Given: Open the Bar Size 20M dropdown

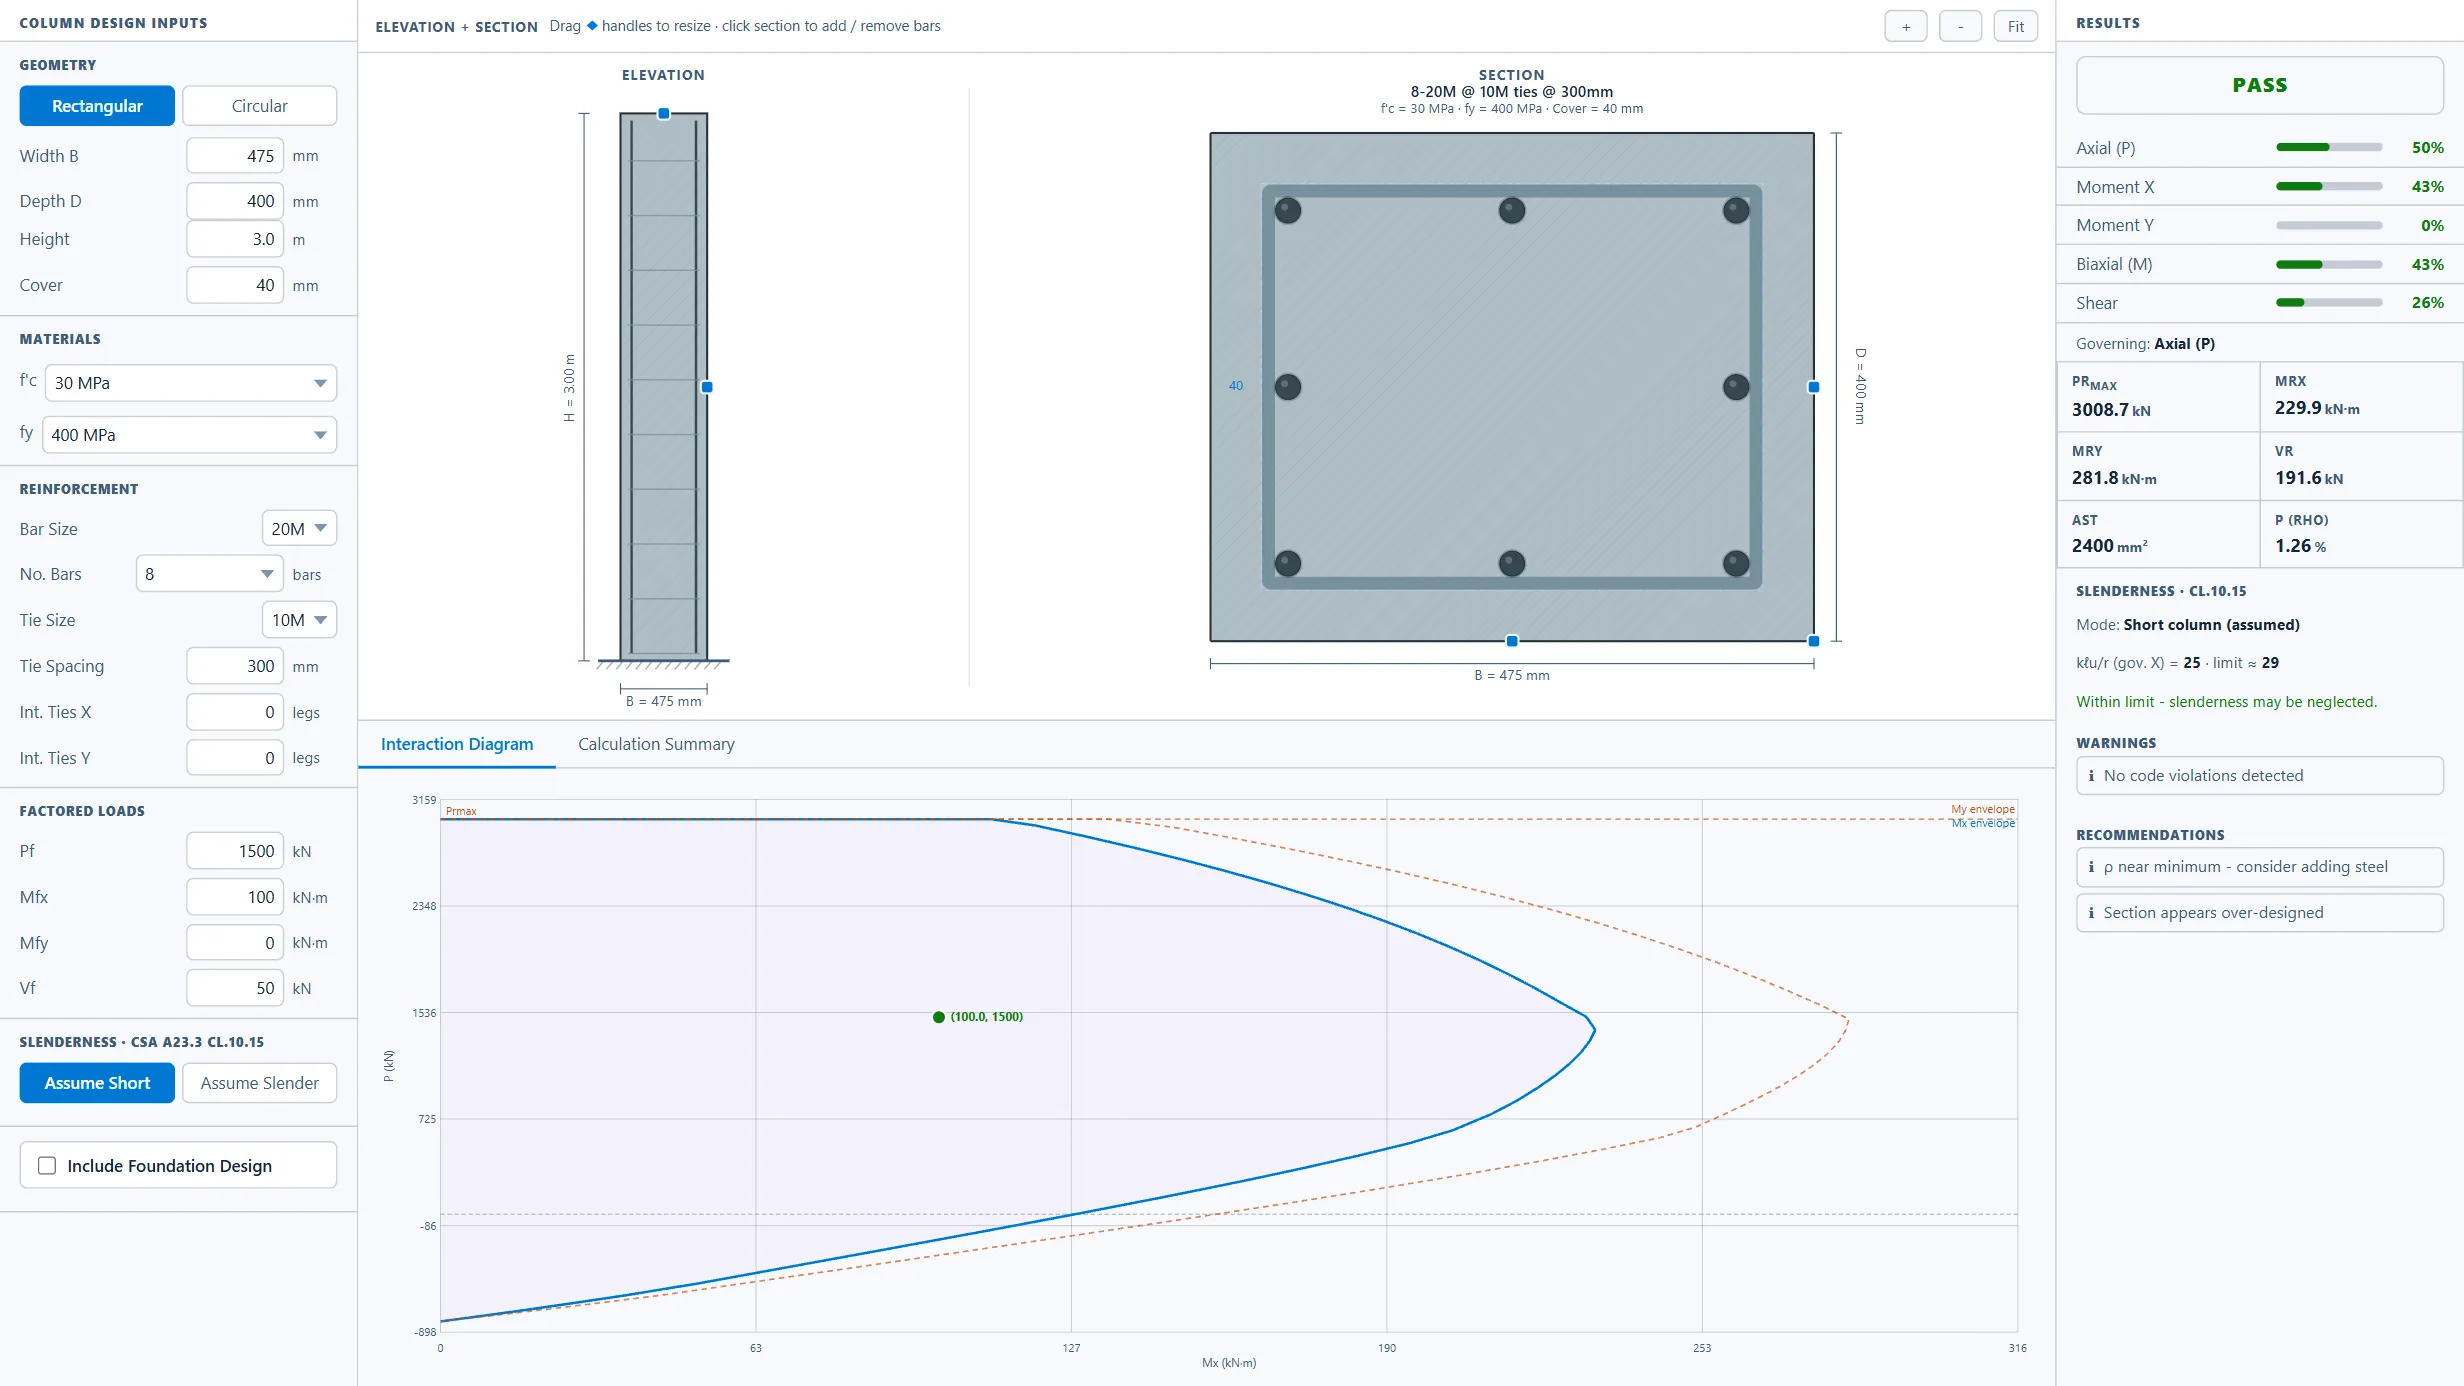Looking at the screenshot, I should click(299, 529).
